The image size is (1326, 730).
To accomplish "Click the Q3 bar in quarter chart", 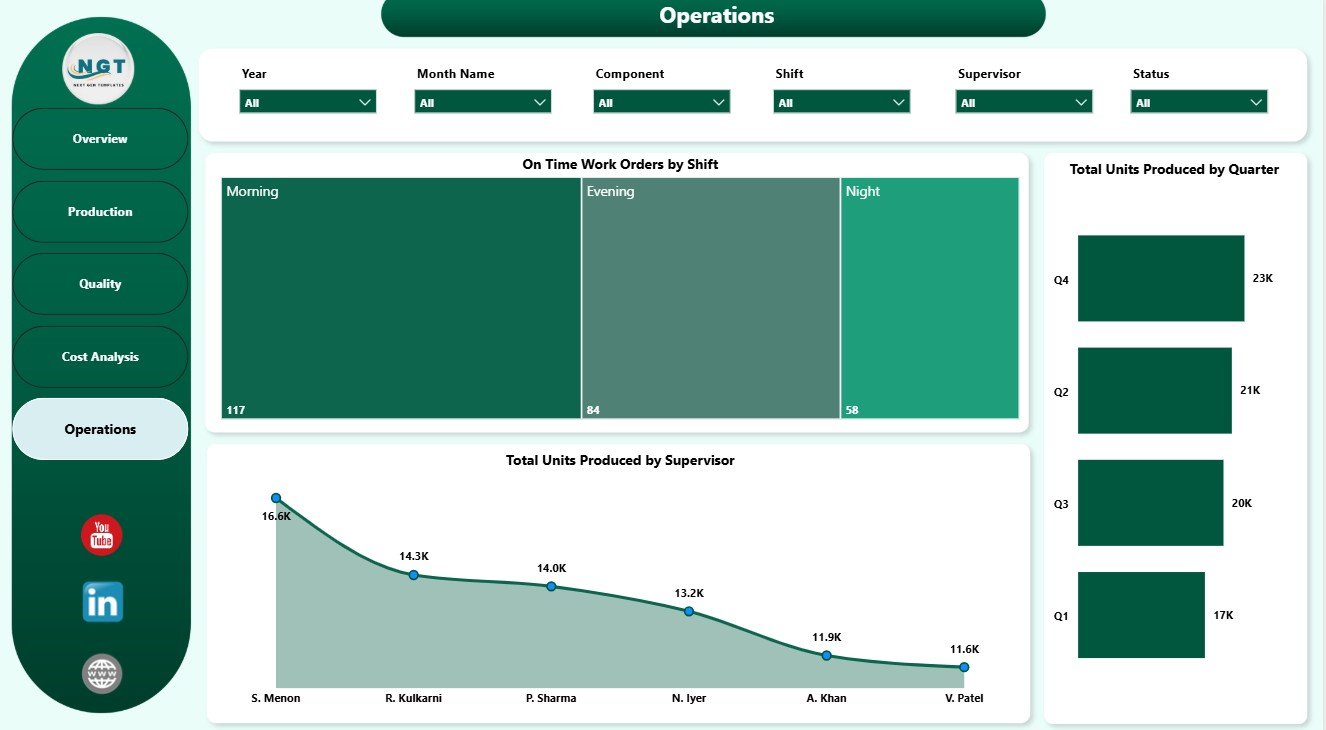I will (1151, 503).
